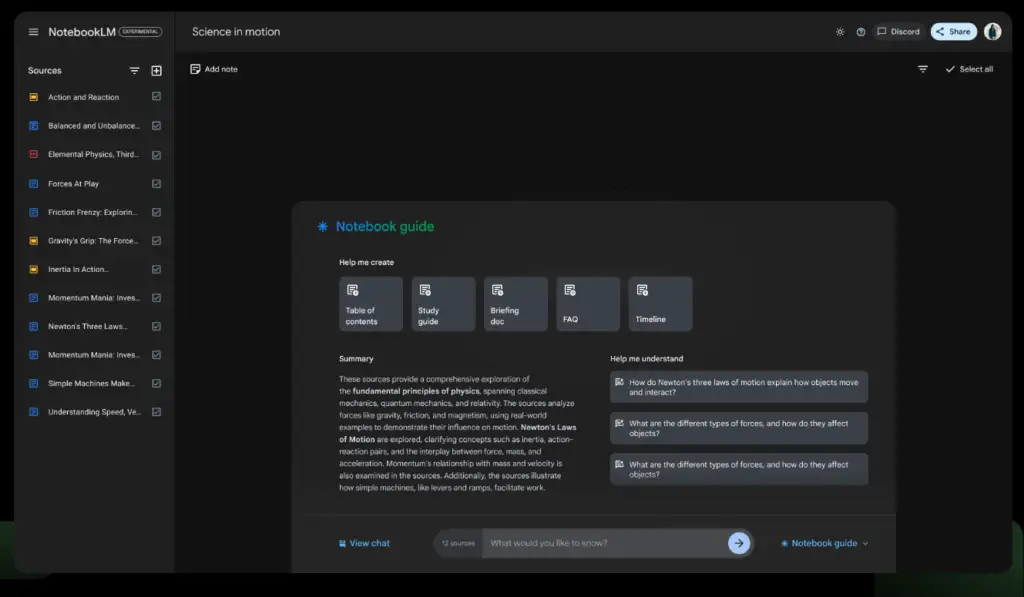
Task: Click the chat question input field
Action: tap(603, 543)
